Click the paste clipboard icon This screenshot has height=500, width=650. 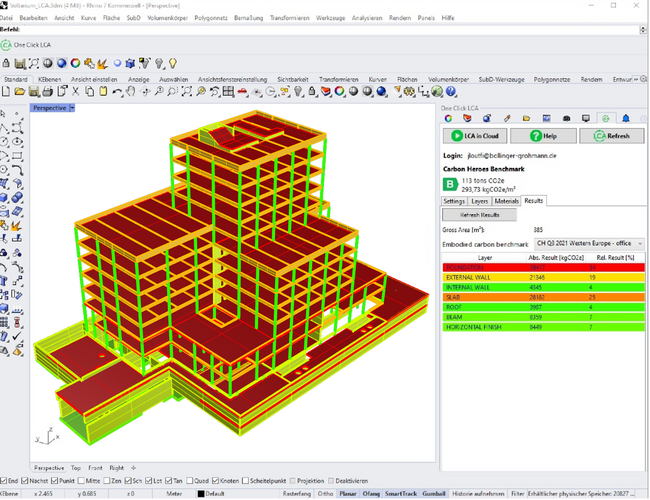point(103,92)
